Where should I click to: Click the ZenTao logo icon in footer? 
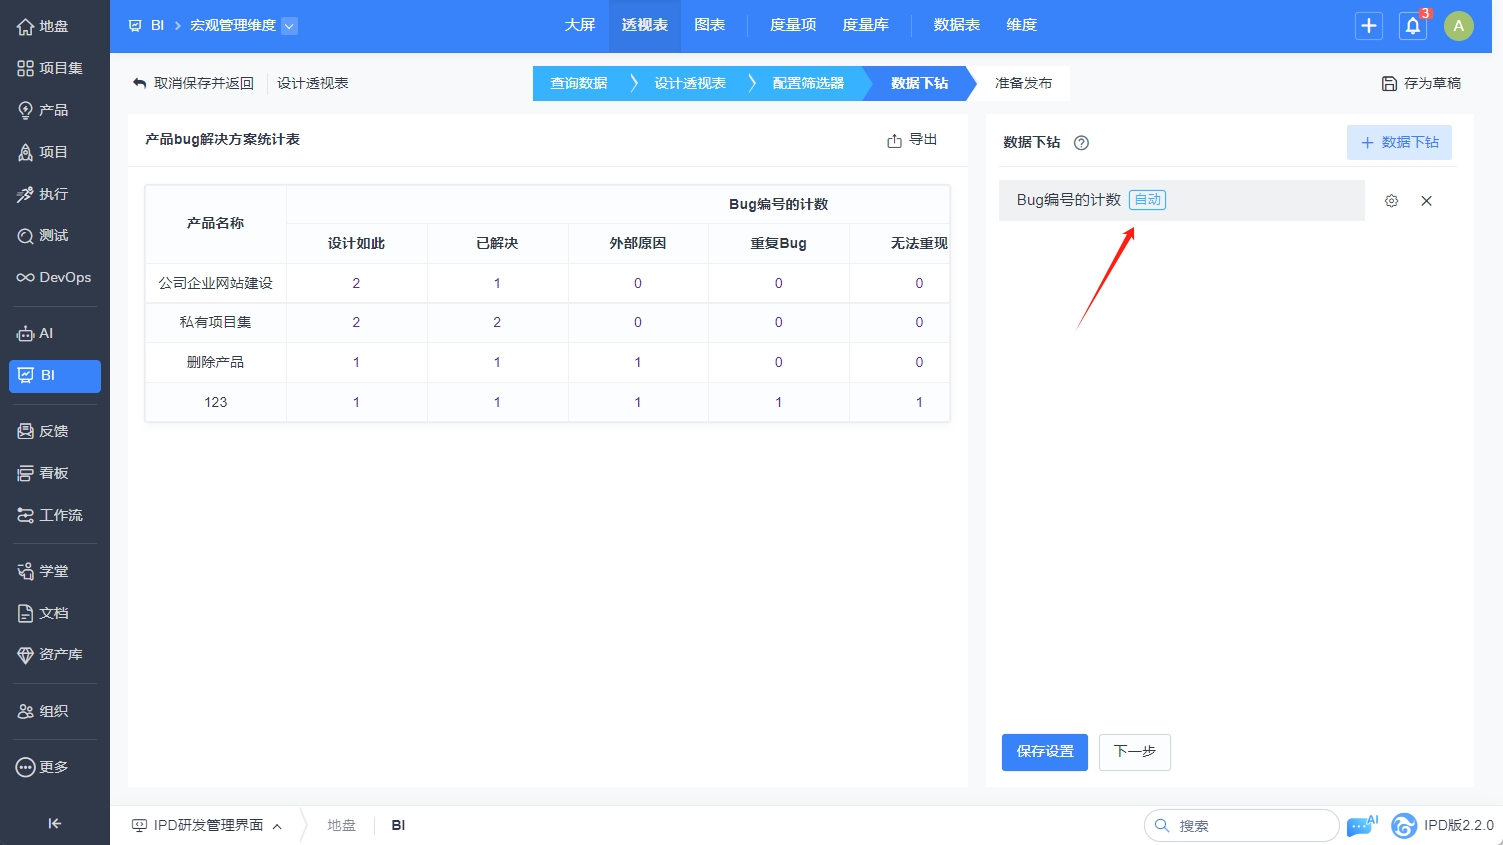(1404, 825)
